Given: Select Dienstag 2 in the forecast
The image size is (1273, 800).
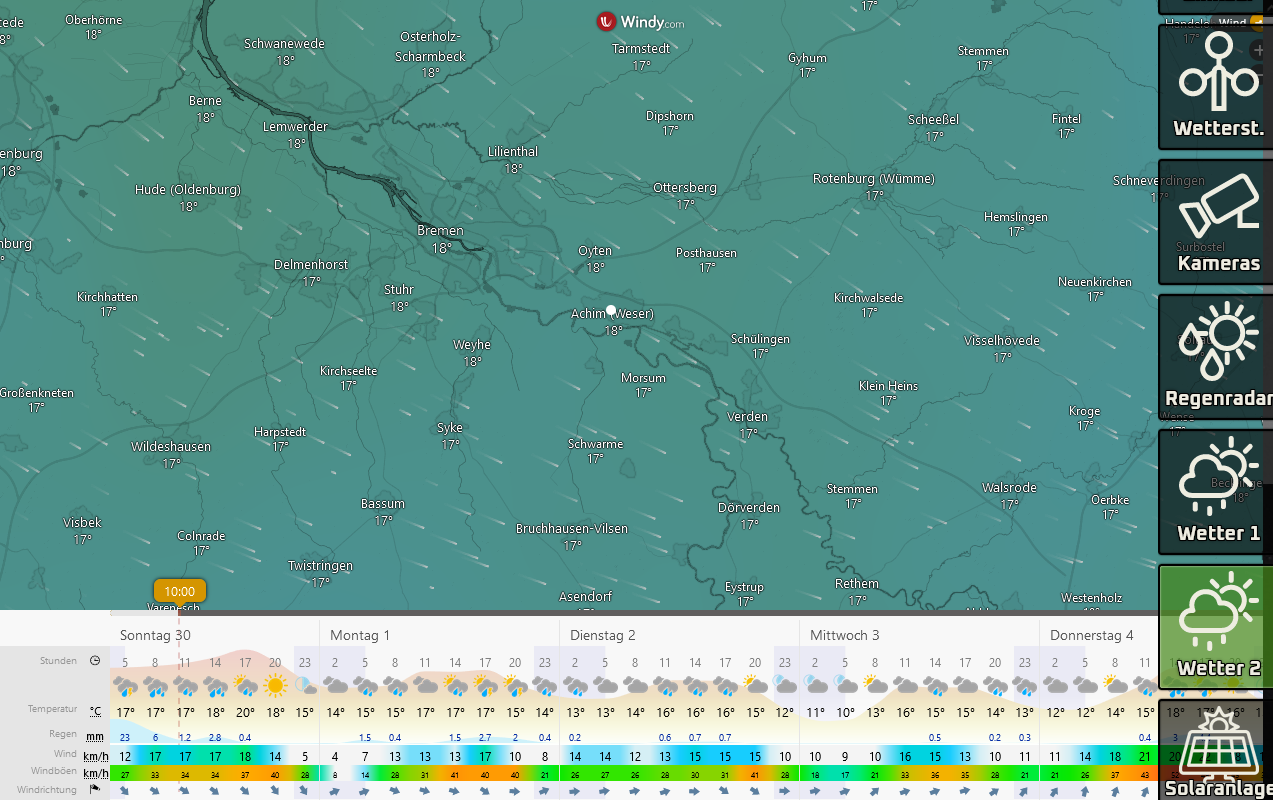Looking at the screenshot, I should [x=602, y=635].
